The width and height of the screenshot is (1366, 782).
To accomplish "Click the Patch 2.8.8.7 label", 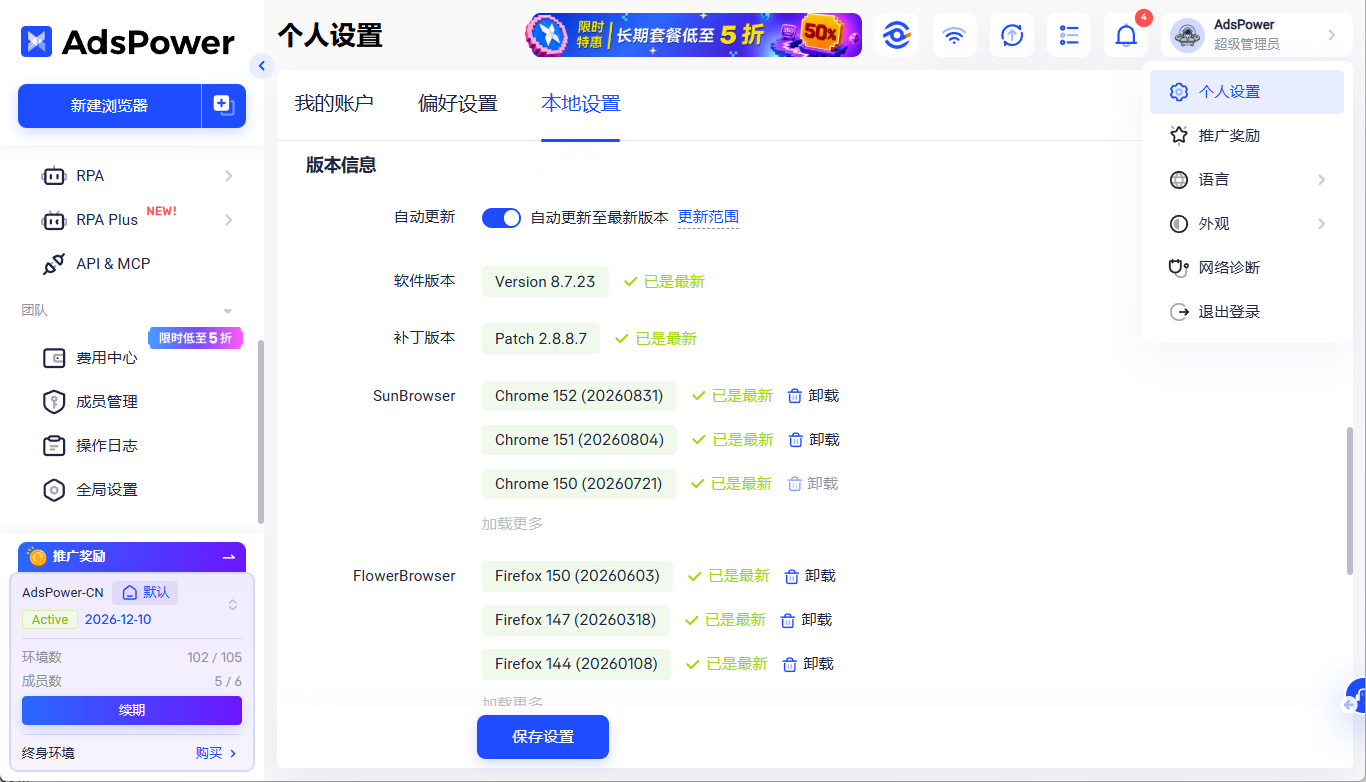I will [541, 339].
